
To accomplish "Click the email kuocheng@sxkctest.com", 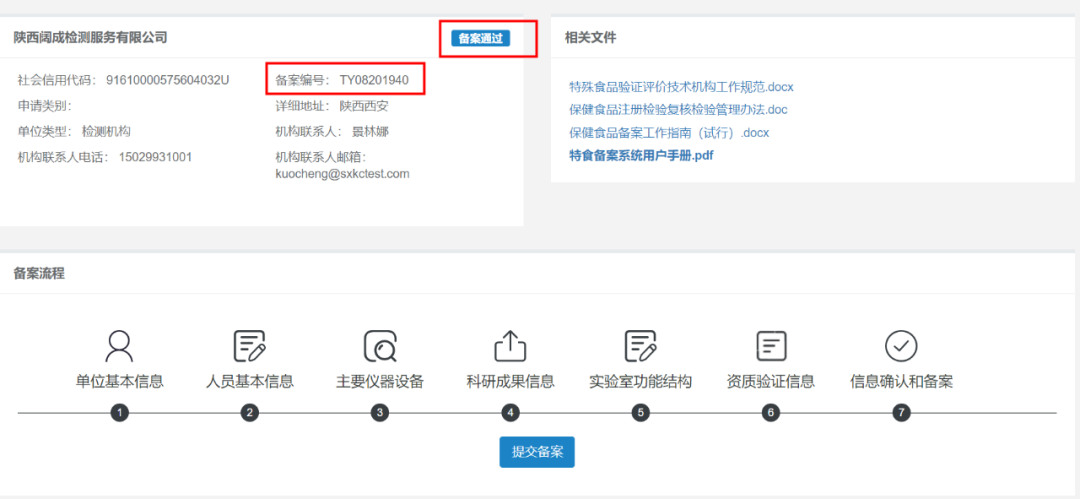I will click(342, 174).
